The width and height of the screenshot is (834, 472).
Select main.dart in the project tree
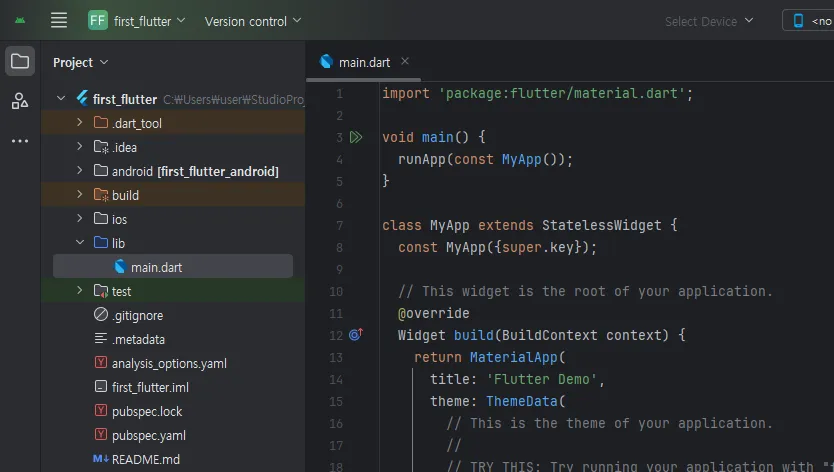(x=173, y=266)
